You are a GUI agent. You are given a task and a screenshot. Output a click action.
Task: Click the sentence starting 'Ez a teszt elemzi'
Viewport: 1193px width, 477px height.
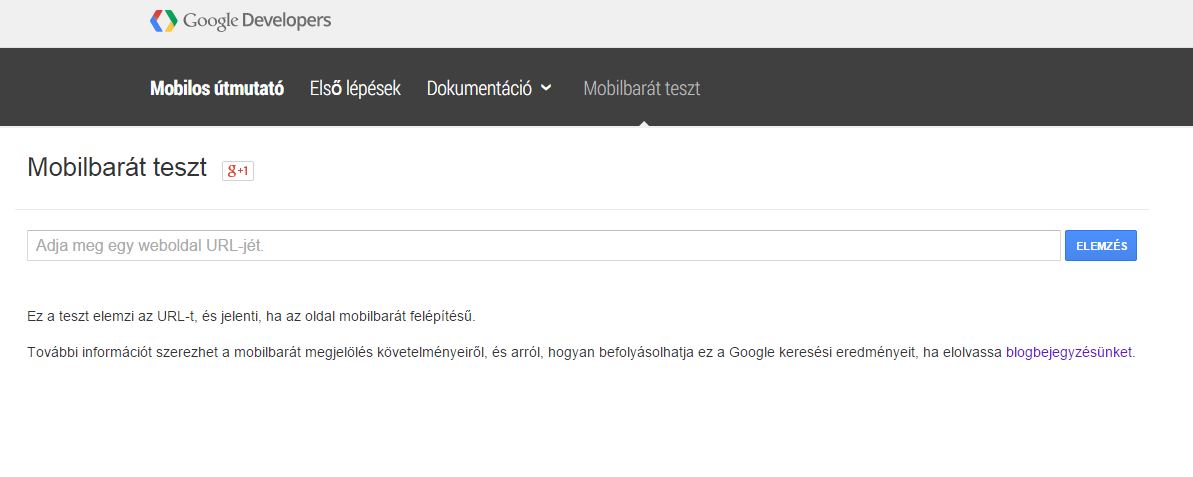[x=251, y=316]
